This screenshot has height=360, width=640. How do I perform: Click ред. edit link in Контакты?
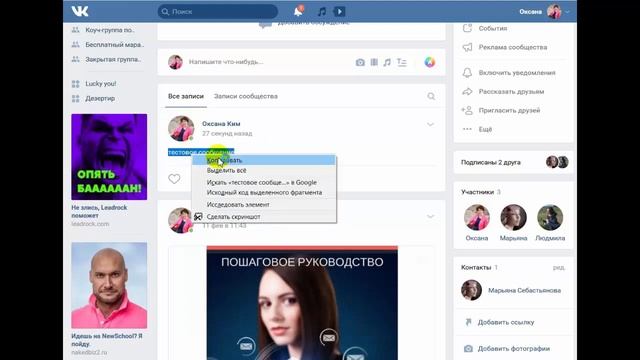click(x=559, y=268)
